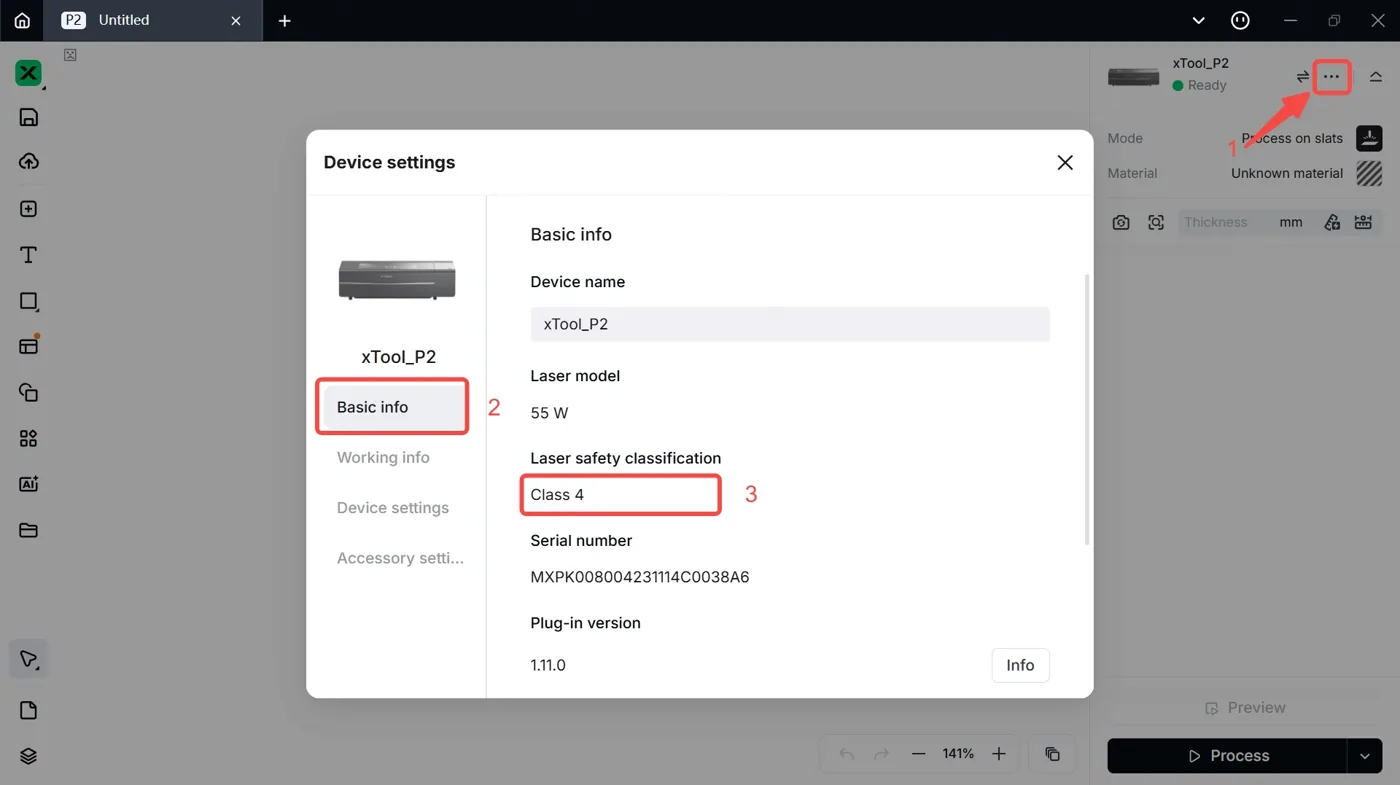Zoom in with the plus button

click(x=998, y=754)
